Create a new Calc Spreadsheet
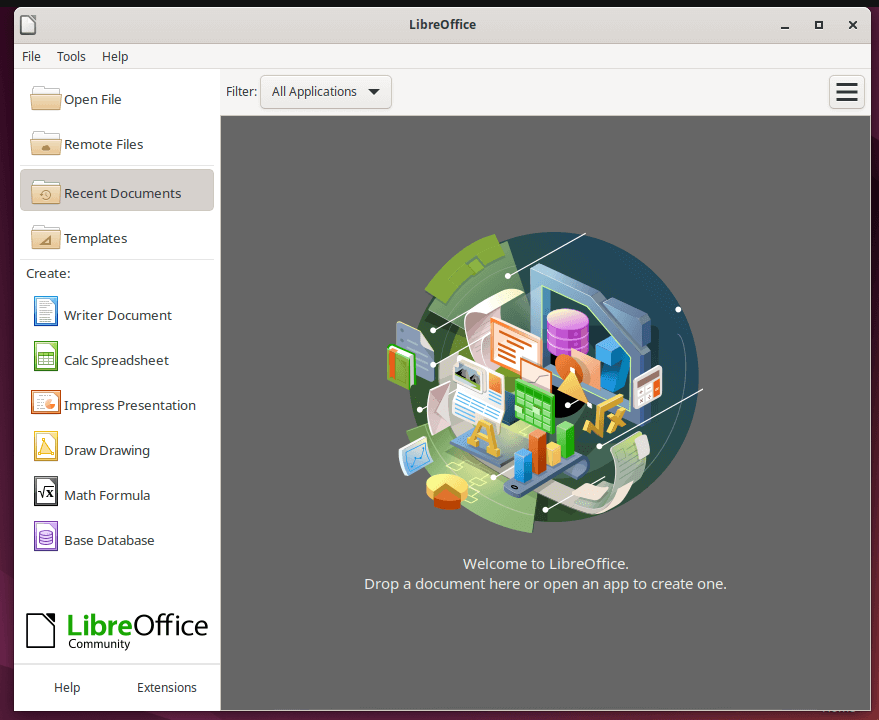 point(117,360)
